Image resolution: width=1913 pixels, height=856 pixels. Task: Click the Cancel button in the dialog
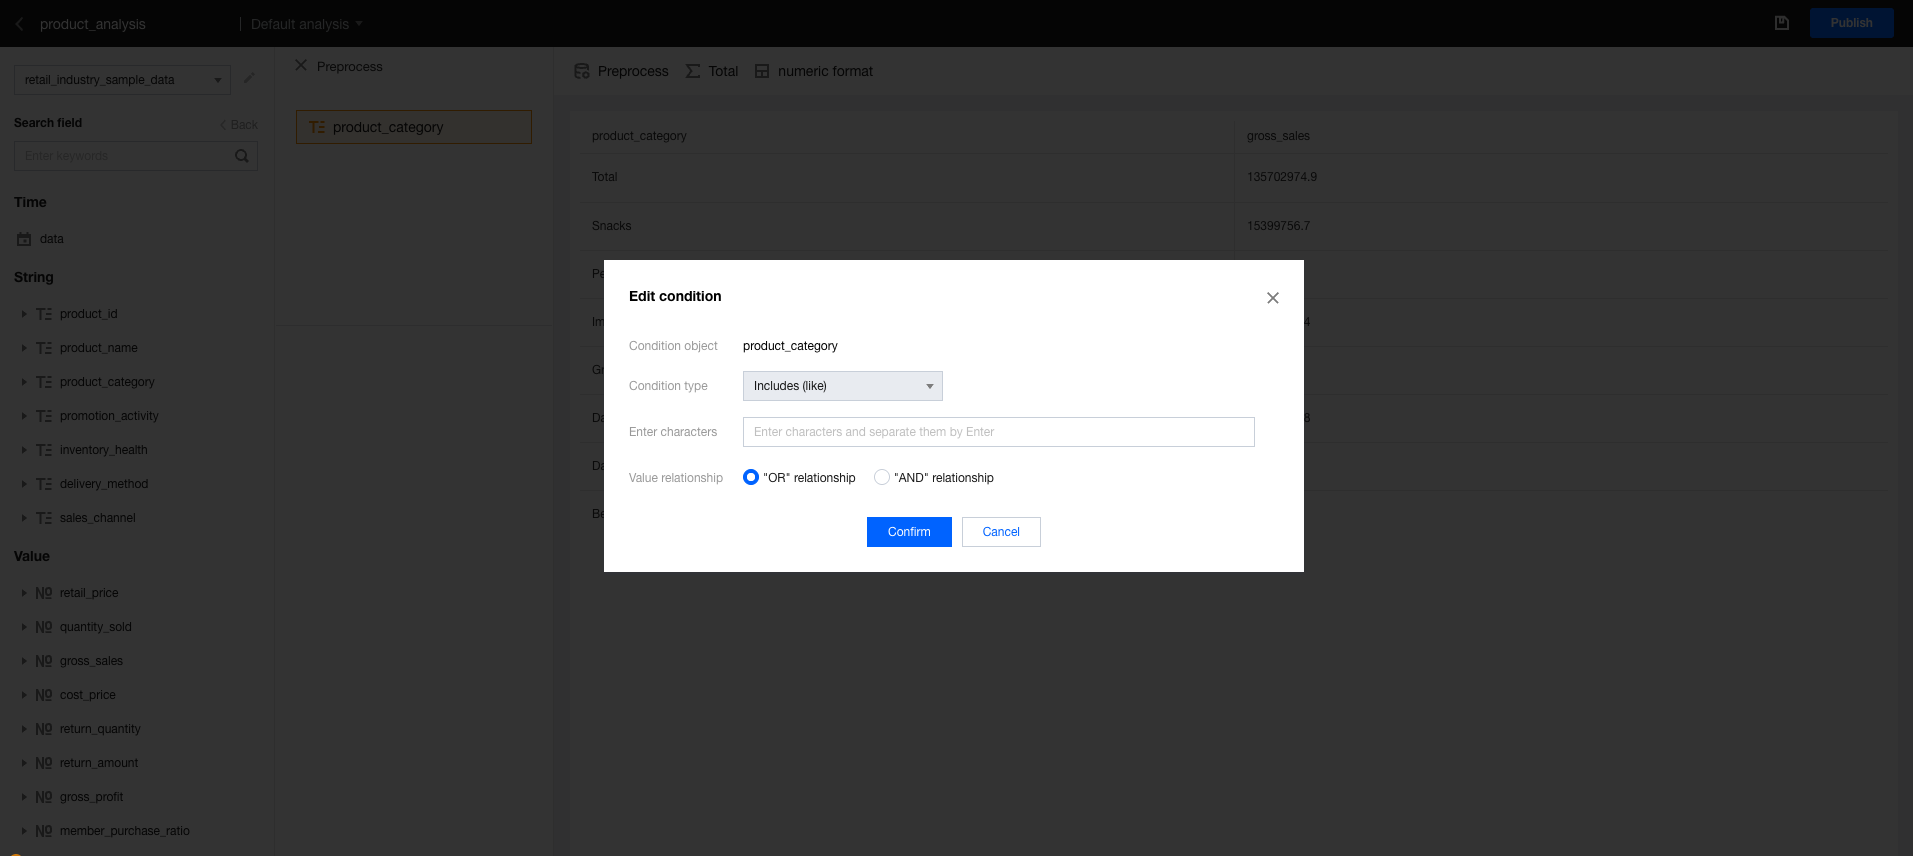[1000, 532]
